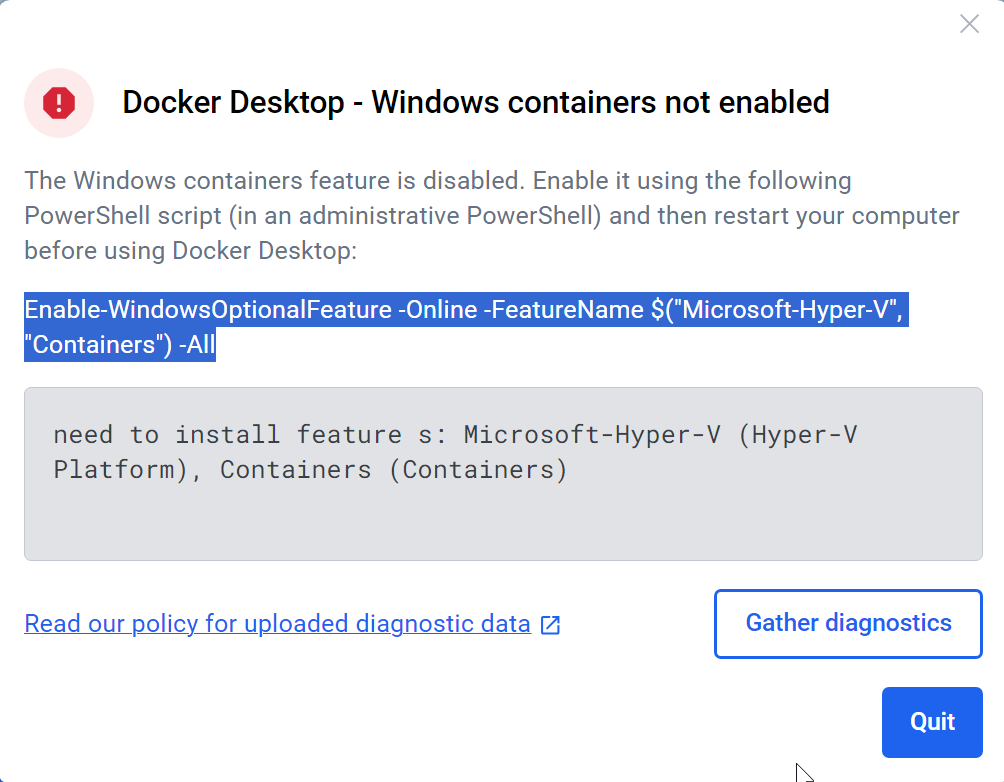Click the Quit button

[932, 722]
